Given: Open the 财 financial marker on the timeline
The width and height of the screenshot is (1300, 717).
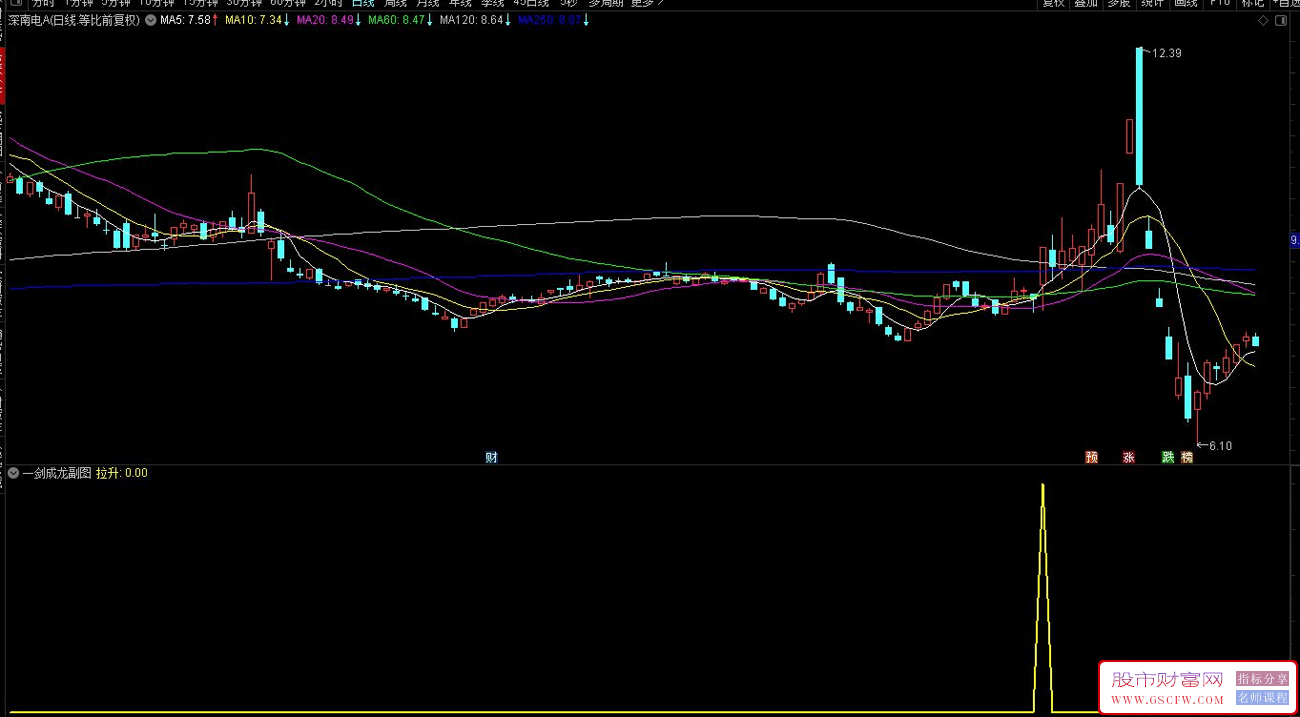Looking at the screenshot, I should 491,458.
